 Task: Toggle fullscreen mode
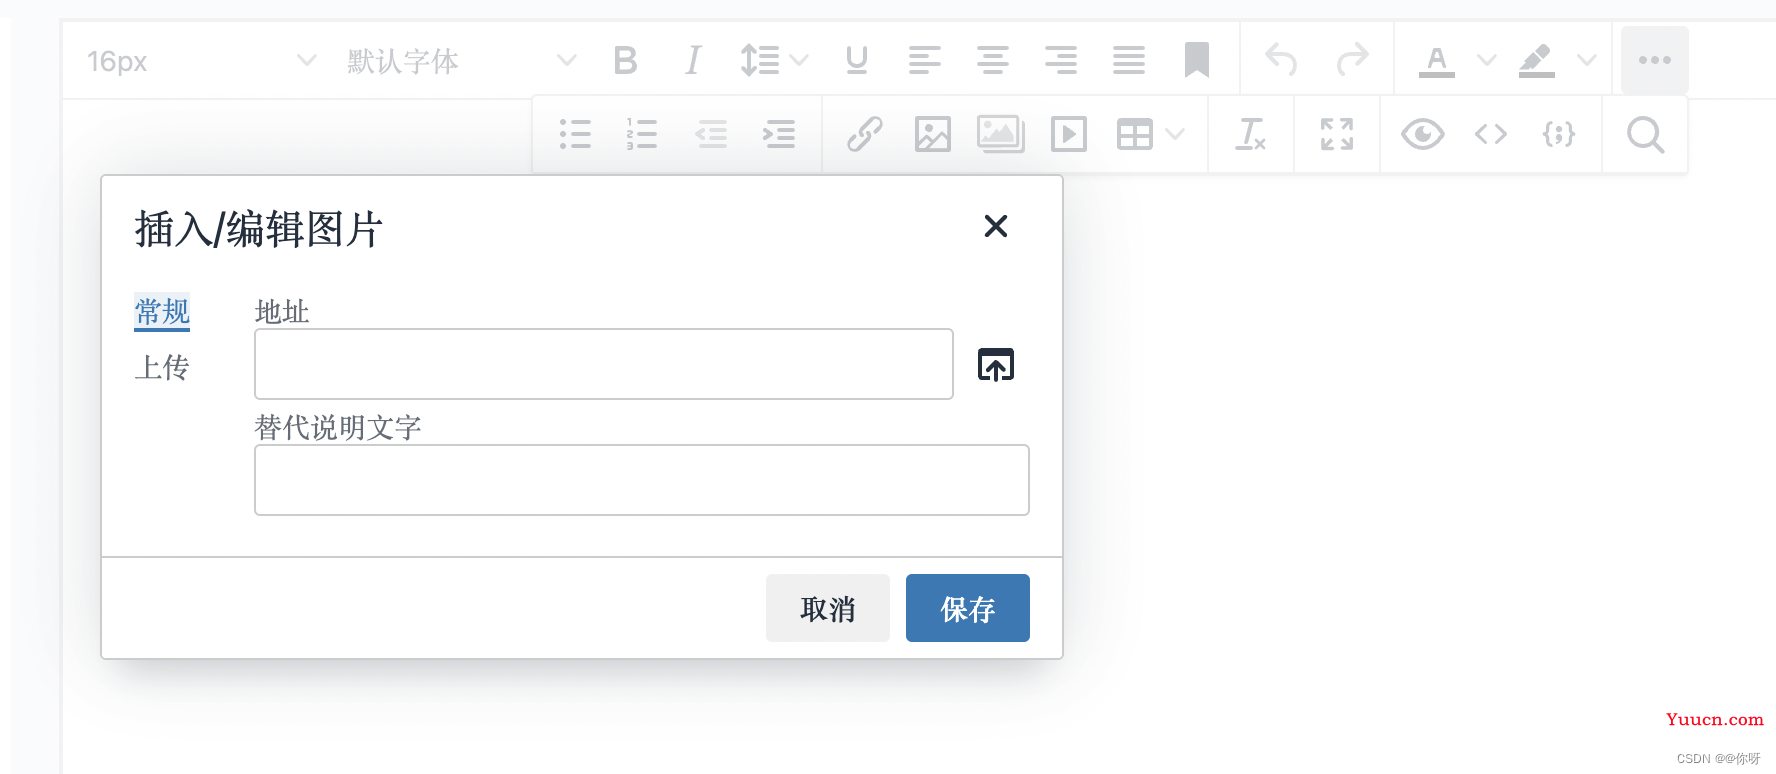(1337, 134)
